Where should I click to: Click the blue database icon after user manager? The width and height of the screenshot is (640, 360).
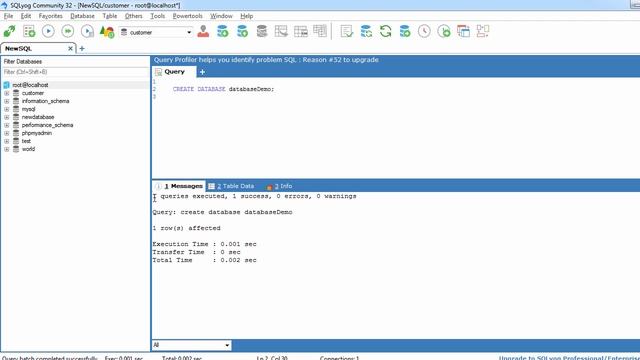(x=223, y=31)
